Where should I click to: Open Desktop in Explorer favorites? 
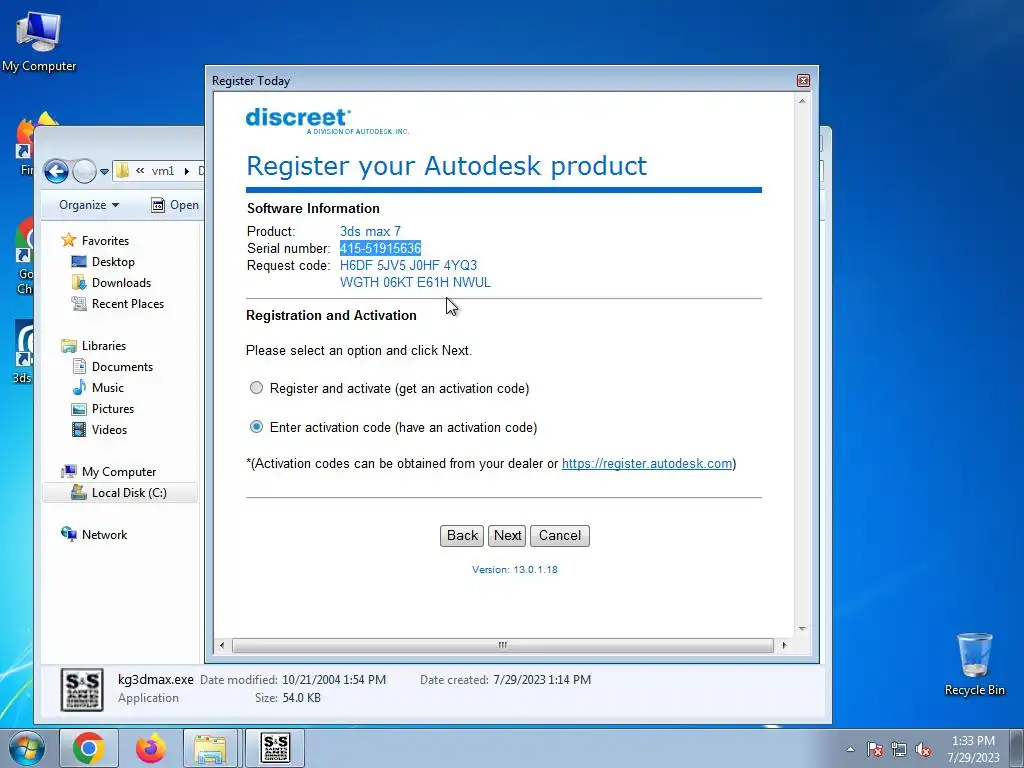coord(113,261)
